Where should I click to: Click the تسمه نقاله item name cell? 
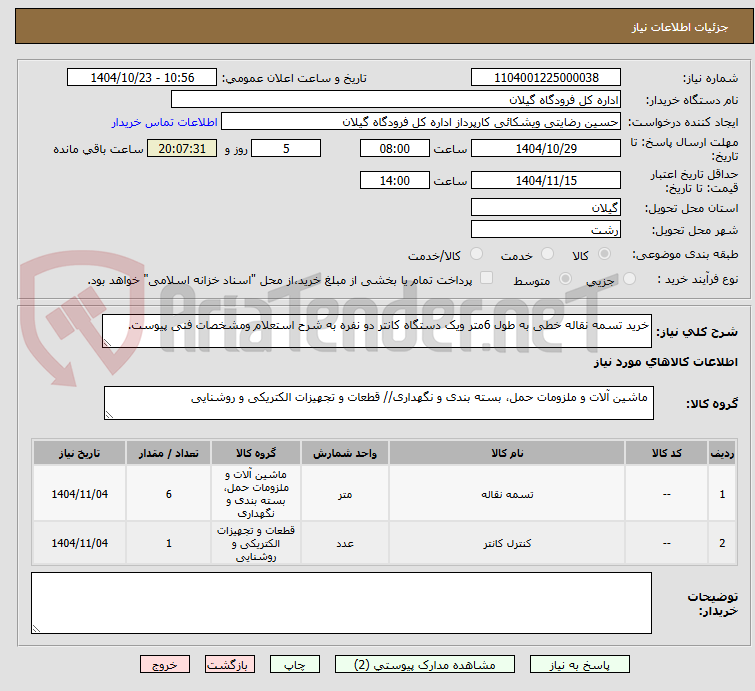tap(507, 494)
